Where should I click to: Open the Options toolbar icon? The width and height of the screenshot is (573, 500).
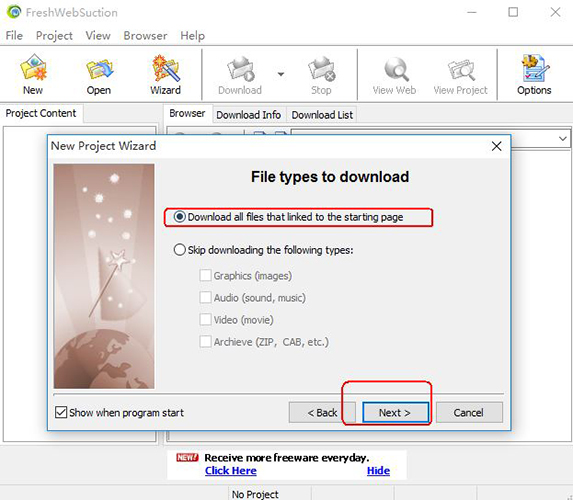(534, 75)
